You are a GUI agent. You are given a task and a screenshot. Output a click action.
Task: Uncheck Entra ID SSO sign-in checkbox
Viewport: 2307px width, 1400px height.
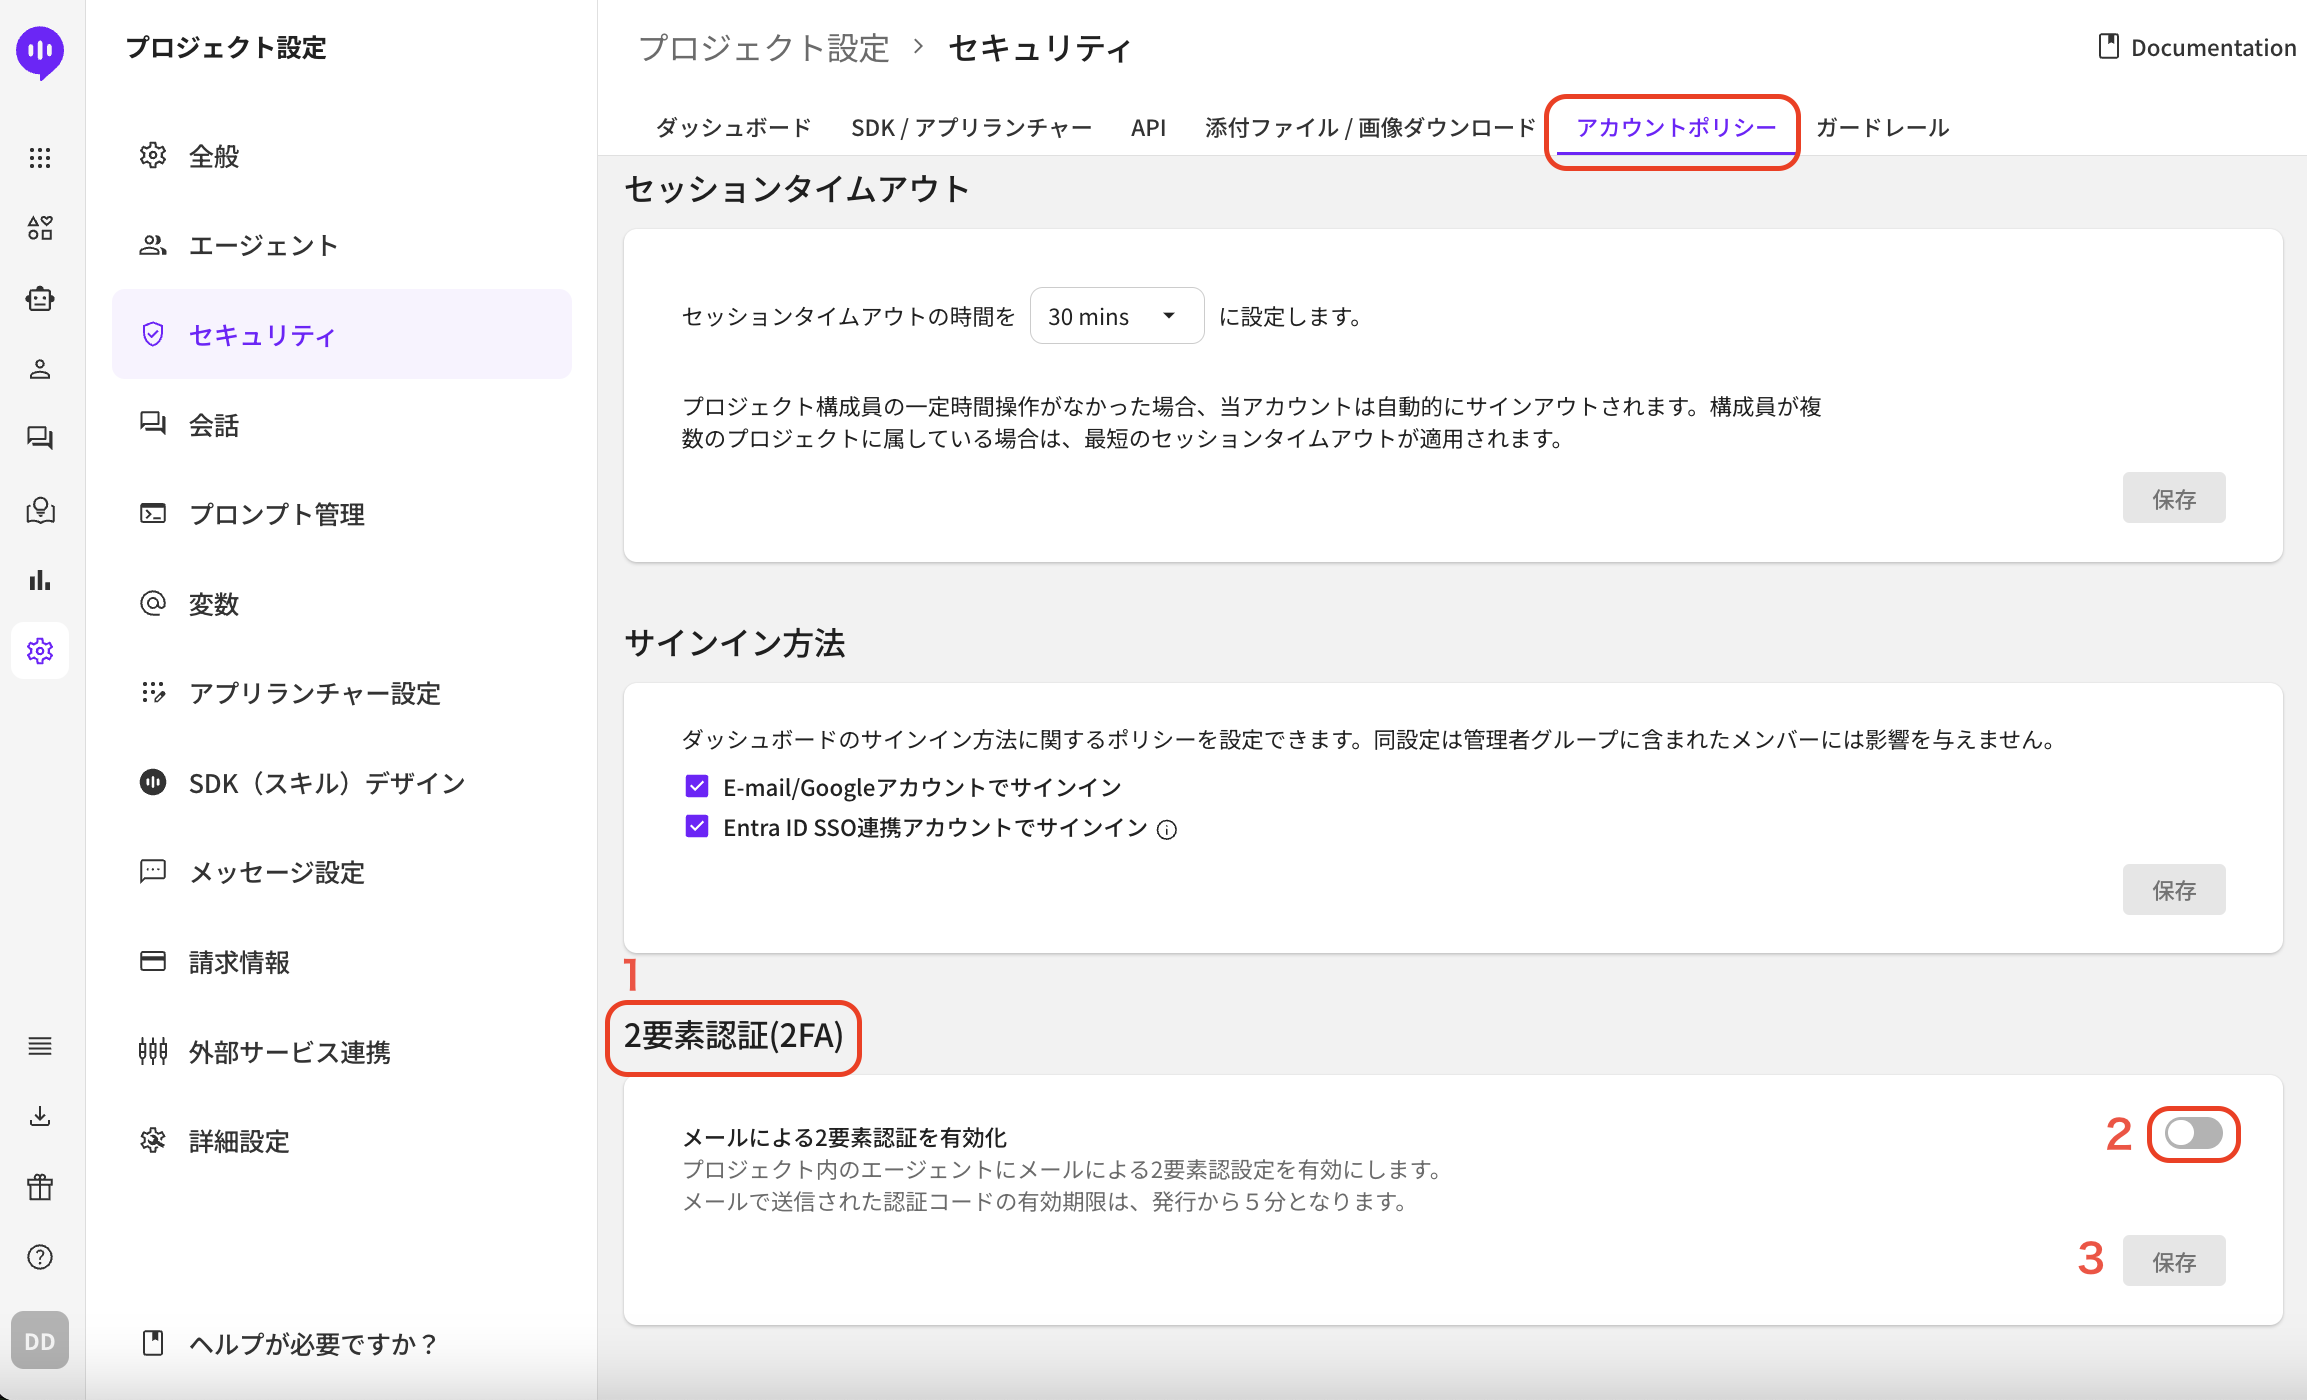click(x=697, y=827)
